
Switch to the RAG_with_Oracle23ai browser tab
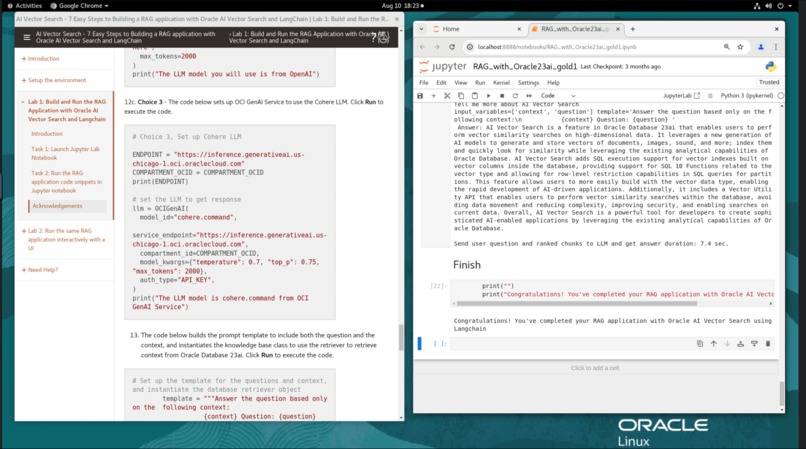[574, 29]
